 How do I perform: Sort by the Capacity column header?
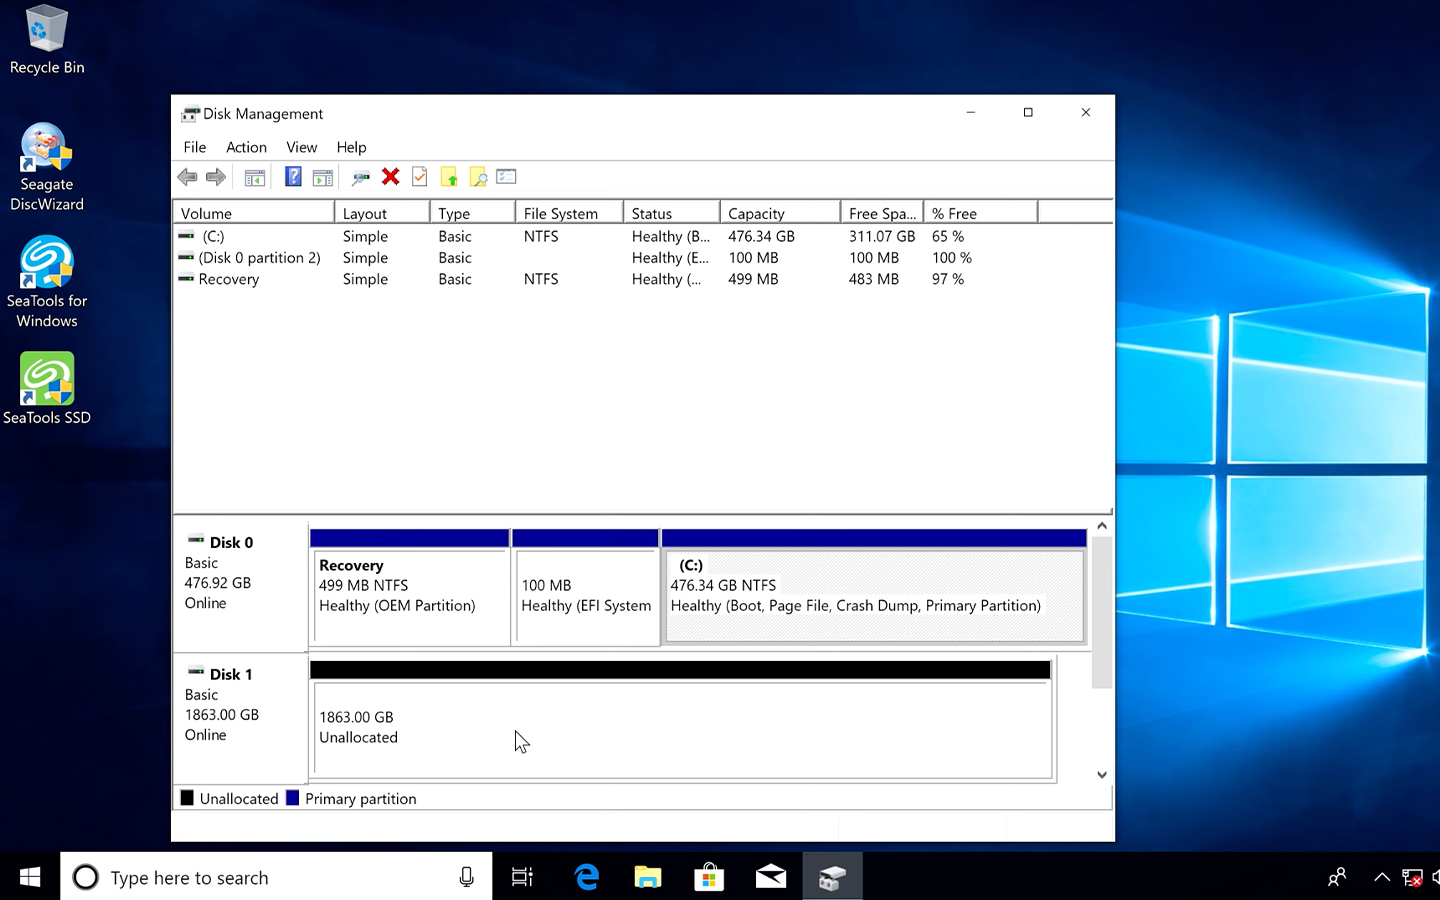pyautogui.click(x=780, y=213)
